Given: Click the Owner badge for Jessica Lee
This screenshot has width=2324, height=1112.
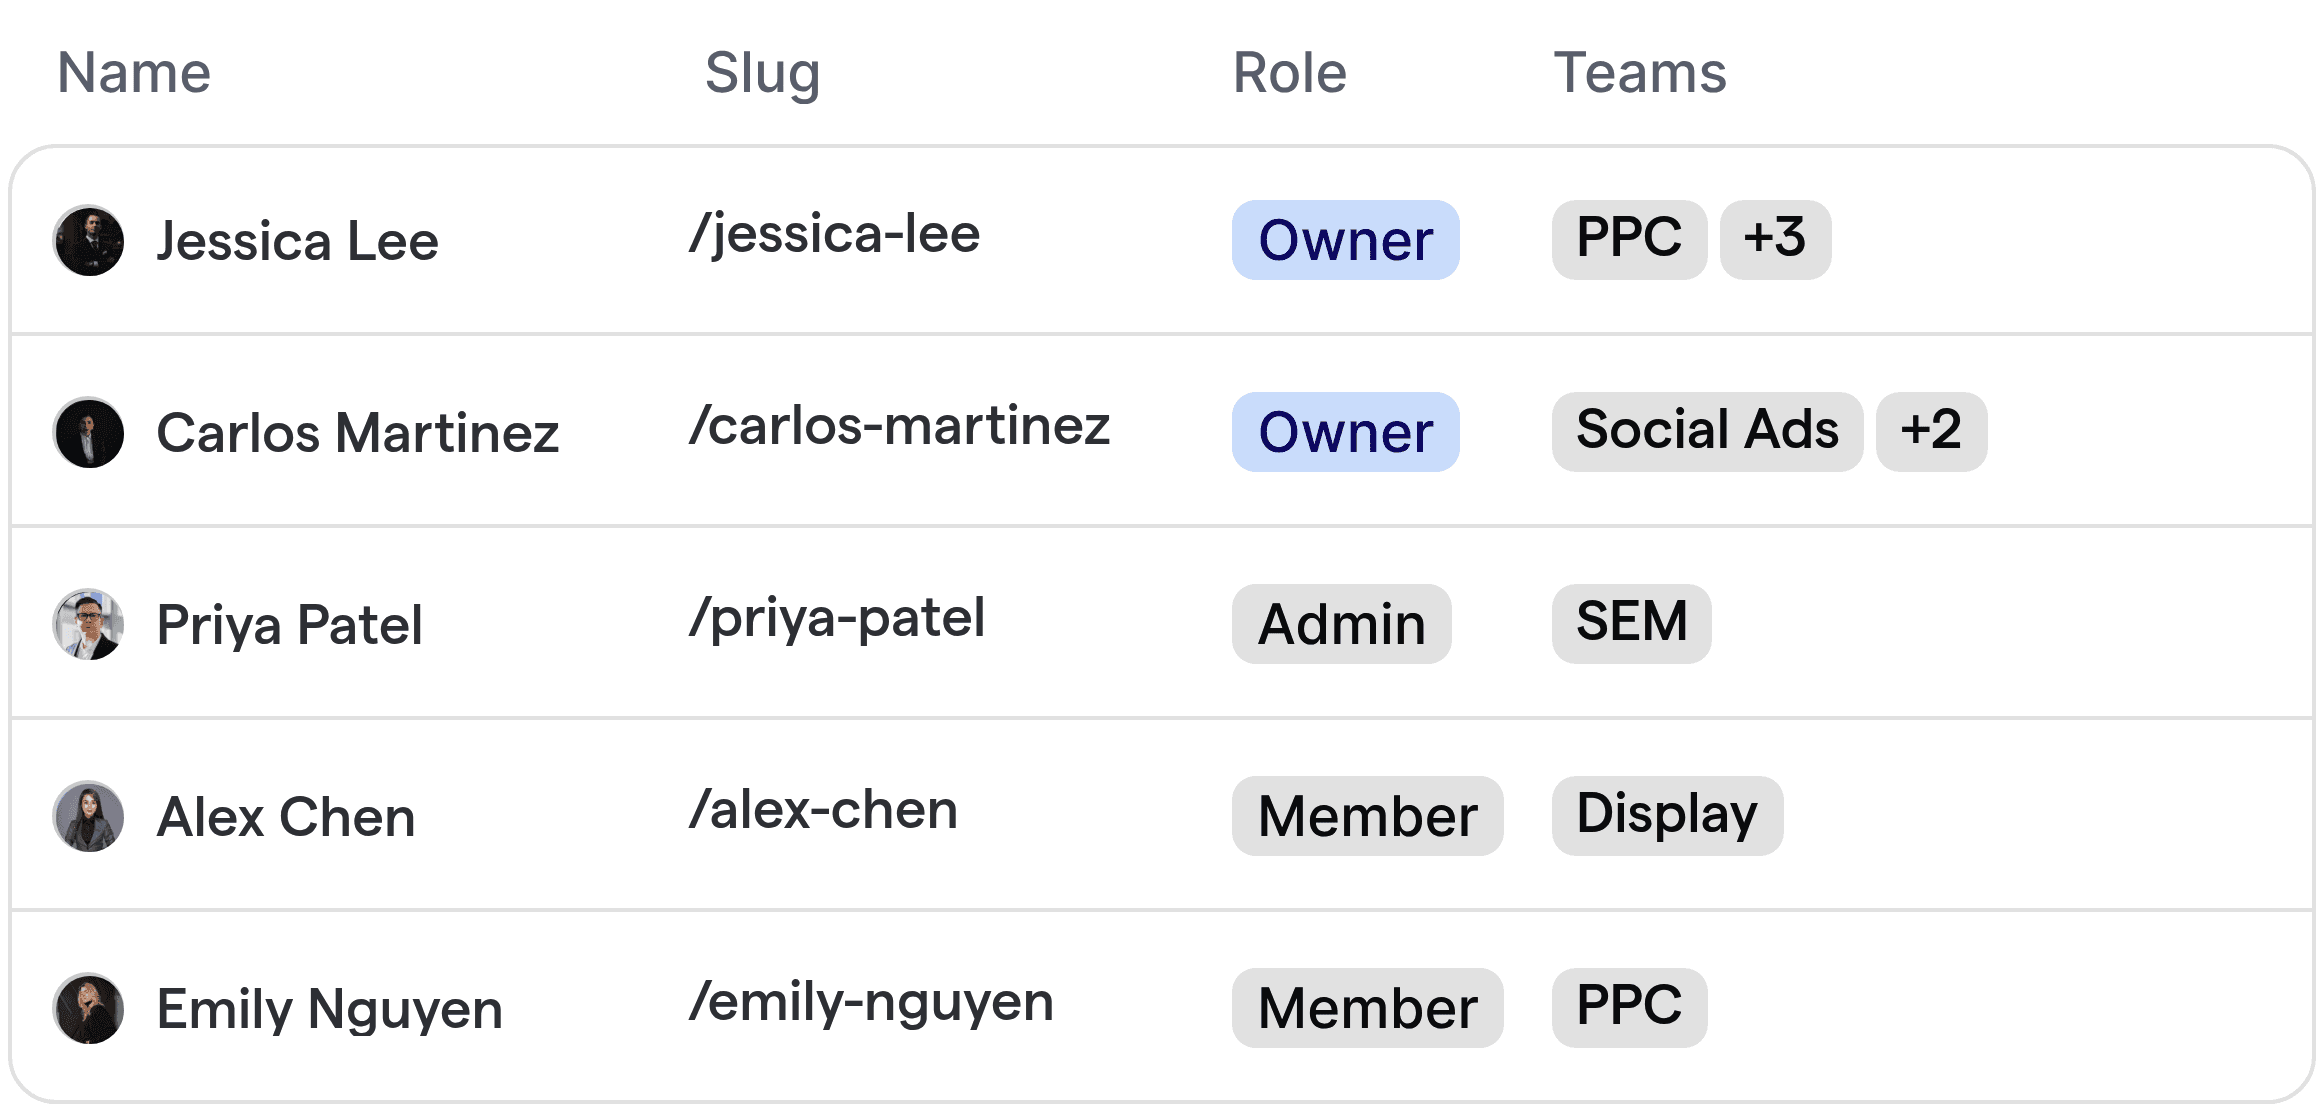Looking at the screenshot, I should (1345, 240).
